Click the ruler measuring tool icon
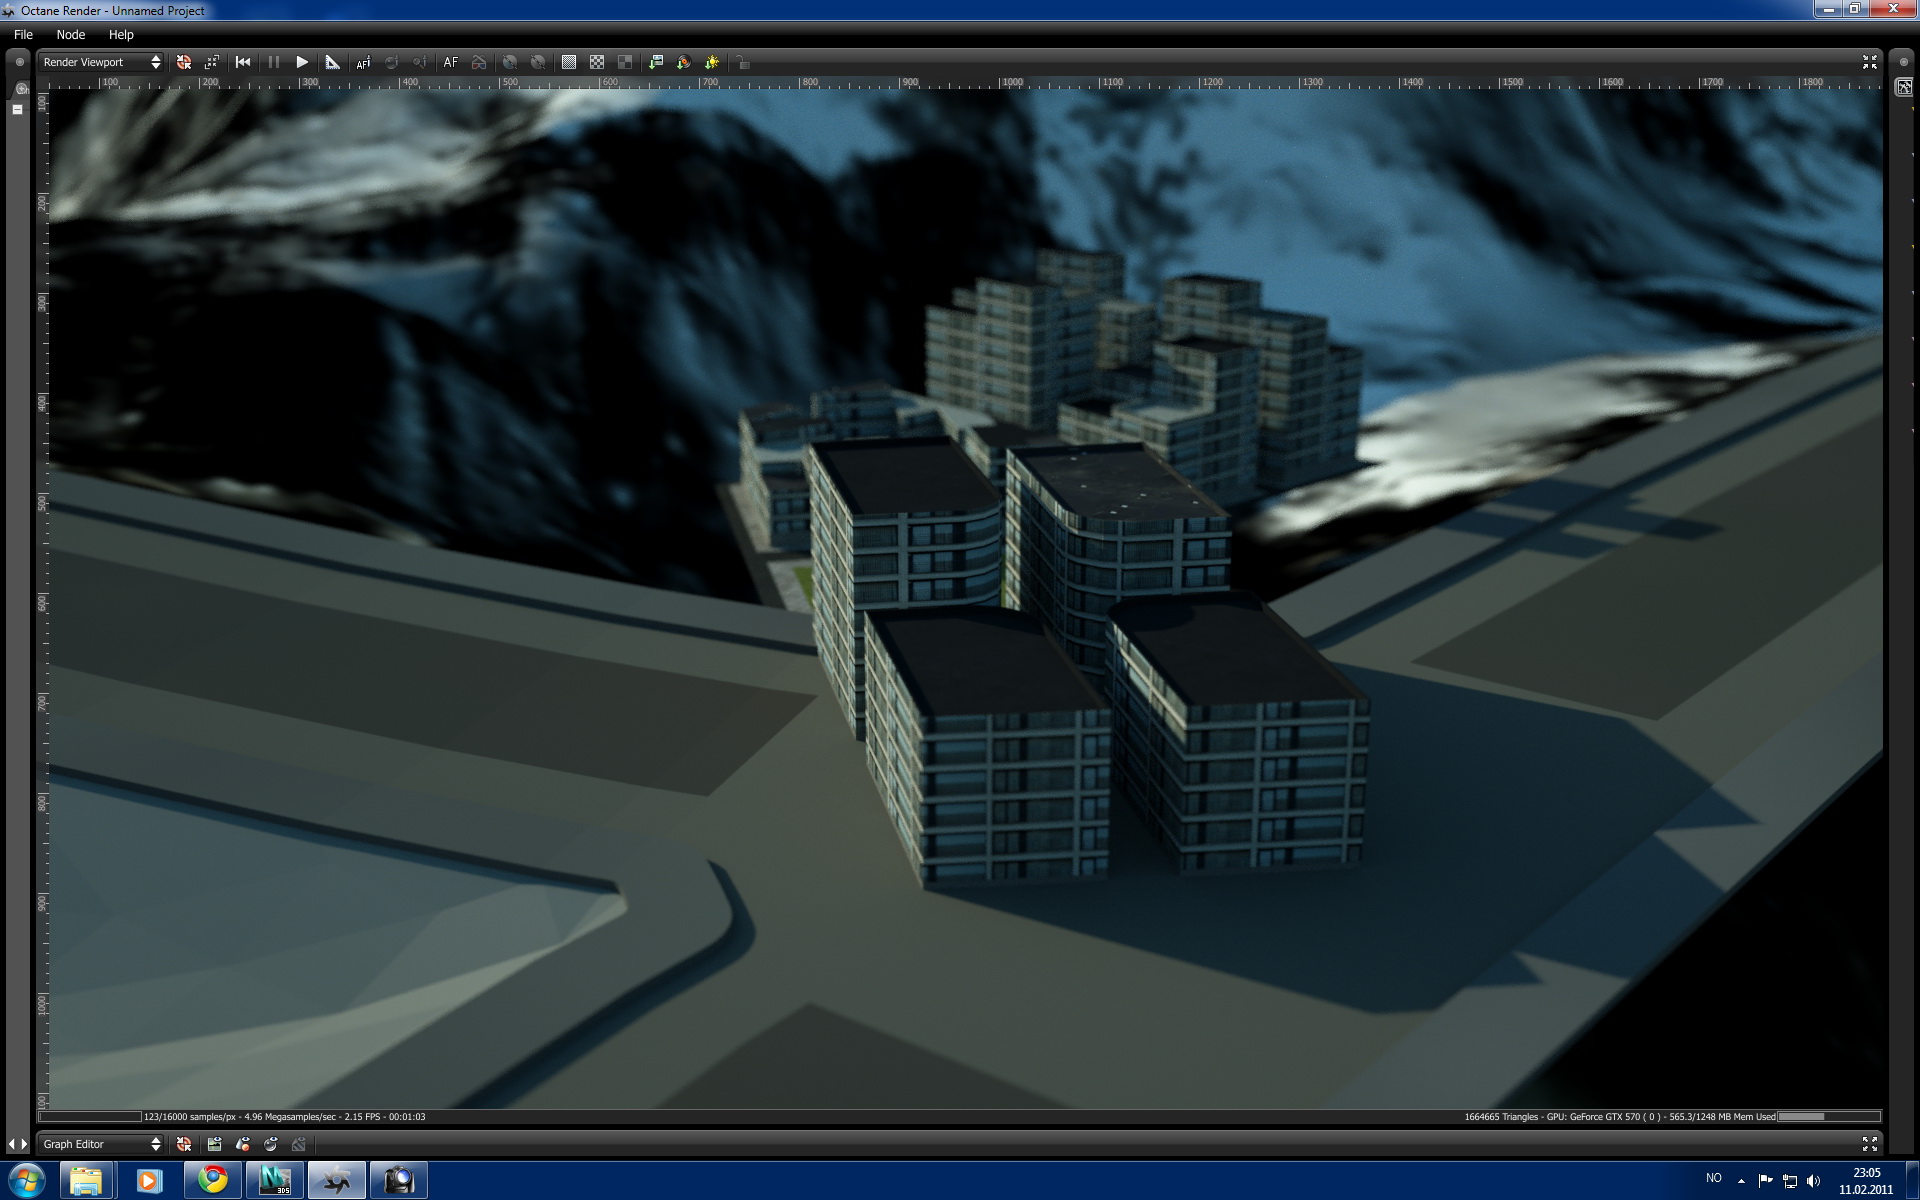Image resolution: width=1920 pixels, height=1200 pixels. click(333, 62)
